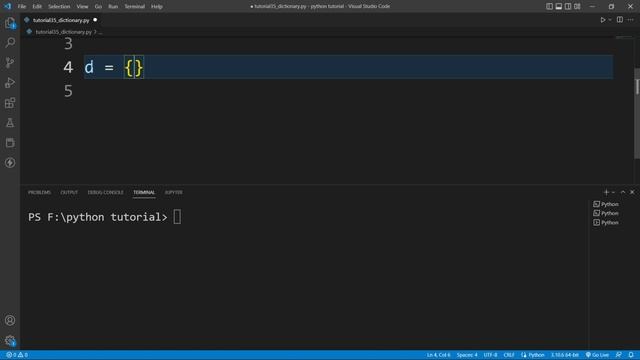Viewport: 640px width, 360px height.
Task: Open the lightning bolt activity bar icon
Action: [x=10, y=162]
